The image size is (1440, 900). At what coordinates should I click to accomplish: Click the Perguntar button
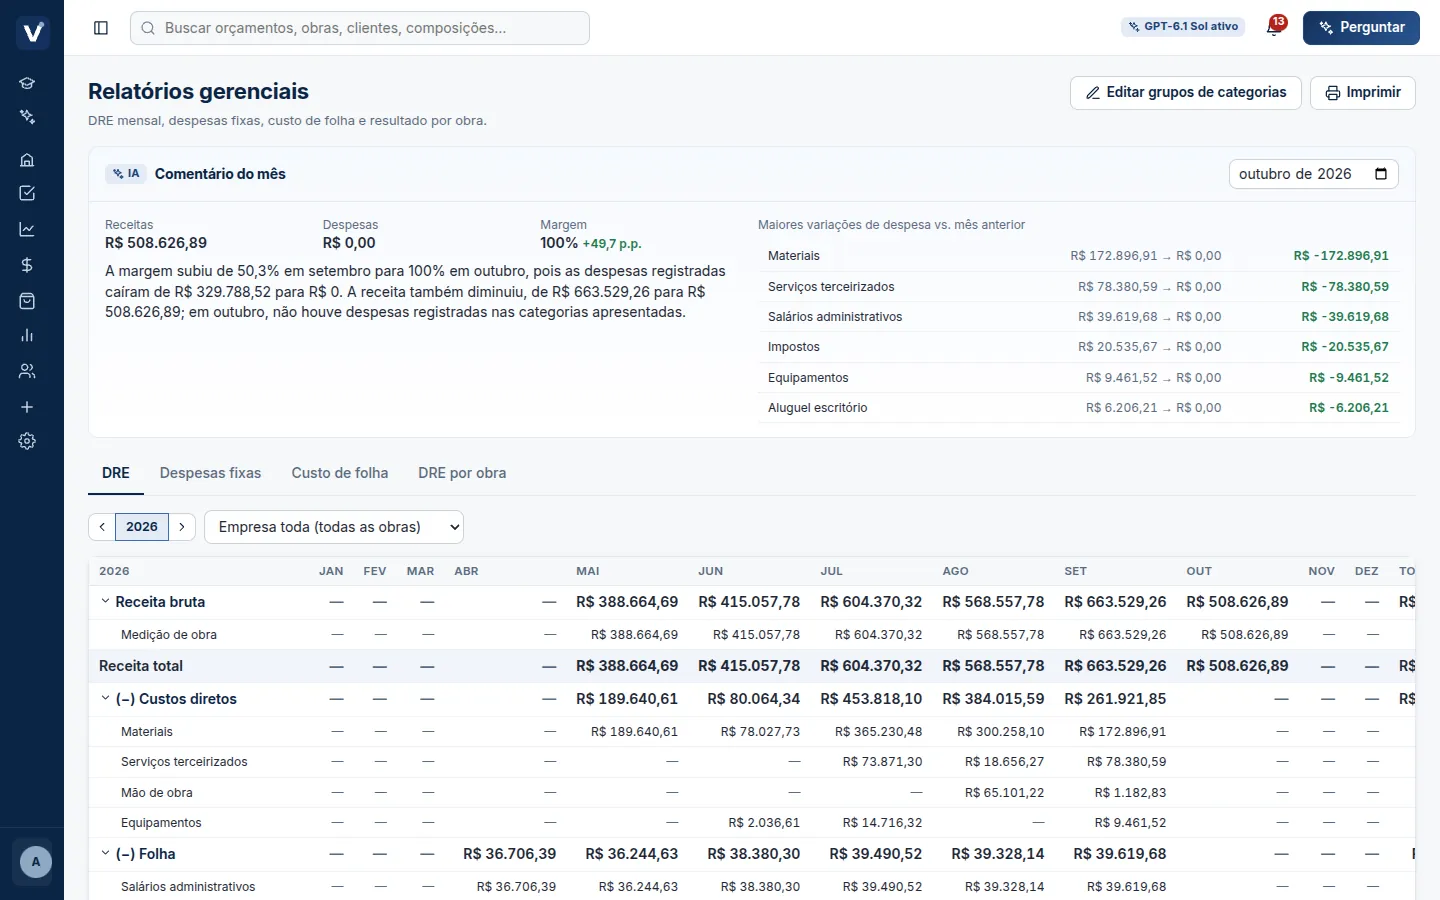tap(1361, 28)
